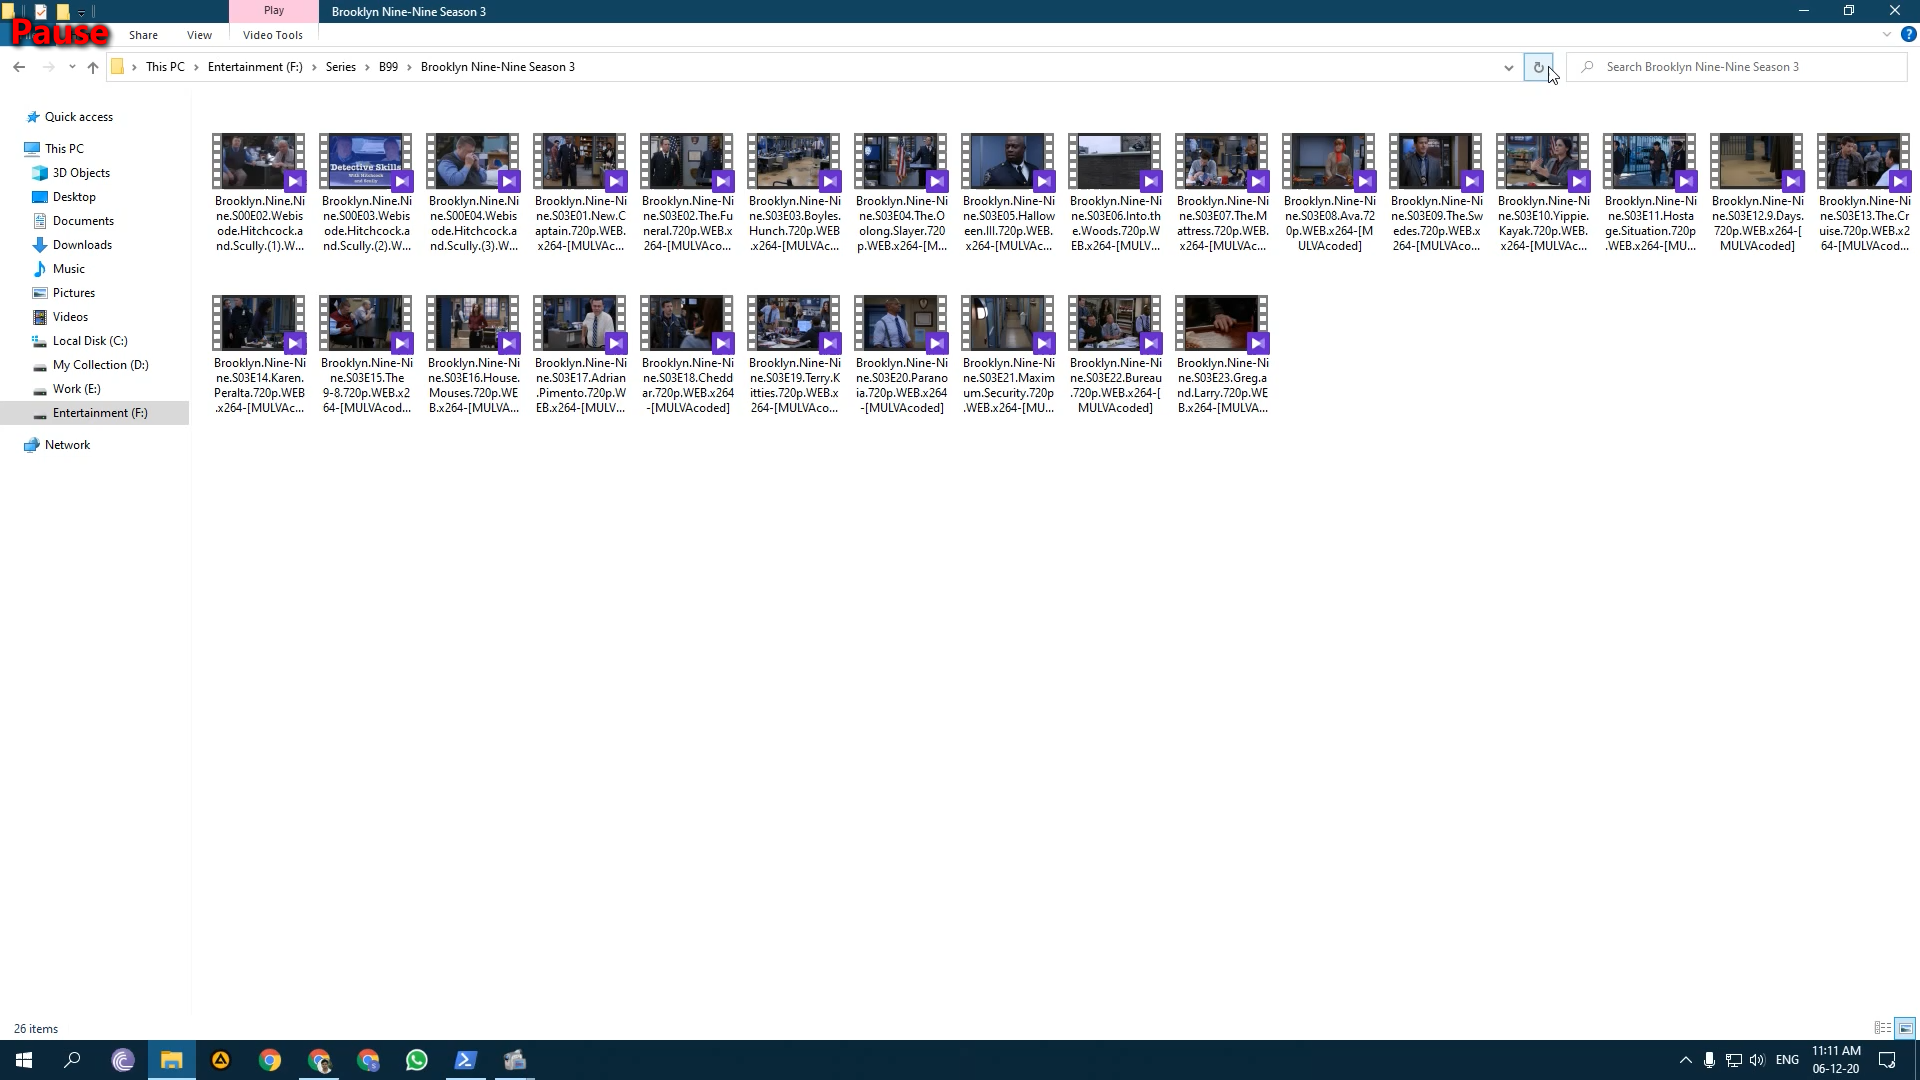Screen dimensions: 1920x1080
Task: Select S03E10 Yippie Kayak video file
Action: [1543, 193]
